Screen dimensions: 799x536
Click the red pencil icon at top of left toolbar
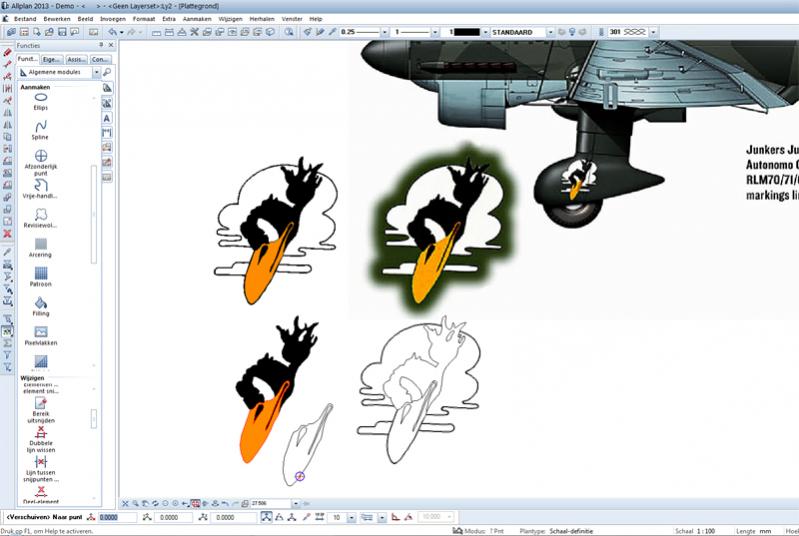7,52
